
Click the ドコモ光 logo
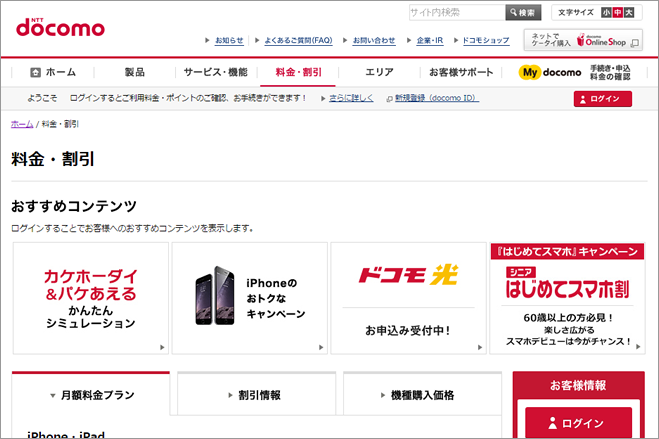408,275
